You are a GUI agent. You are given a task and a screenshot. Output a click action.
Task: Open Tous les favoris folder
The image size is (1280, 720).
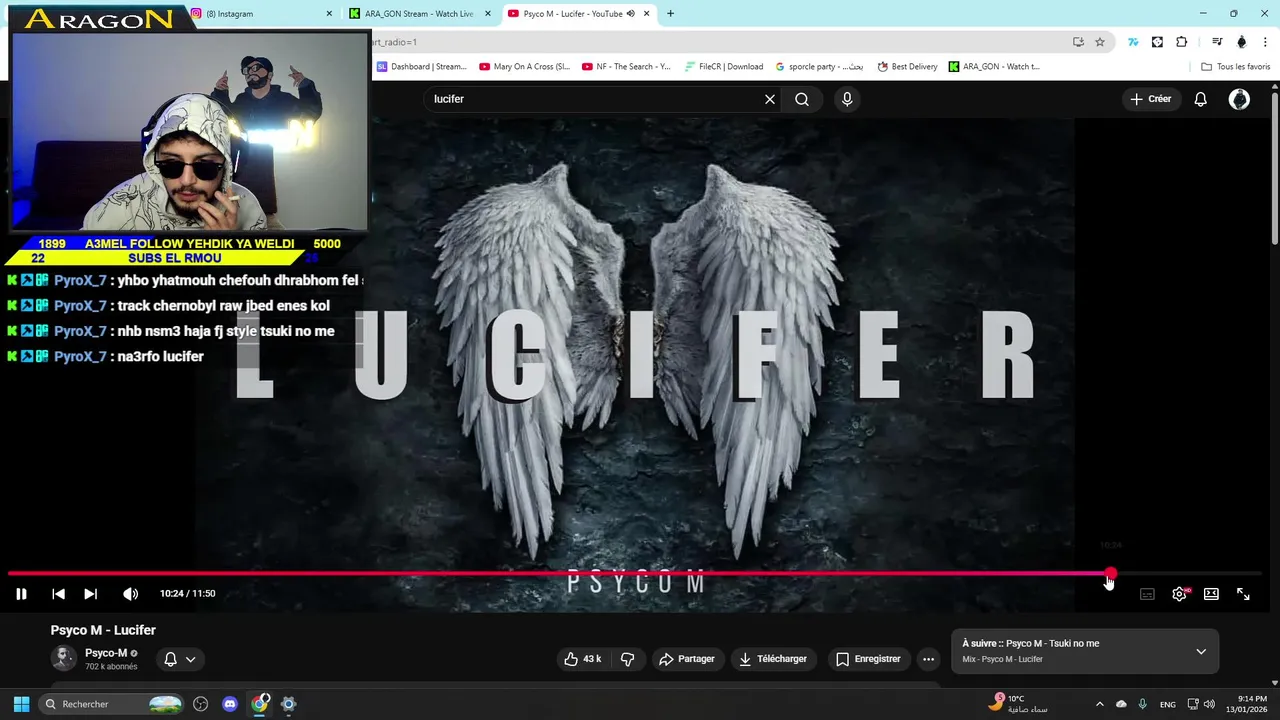coord(1236,67)
